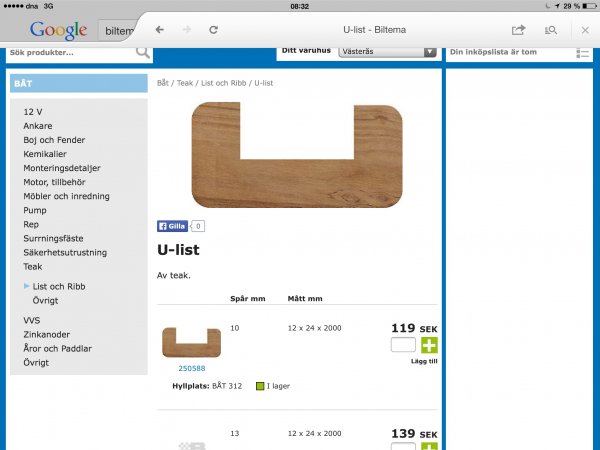This screenshot has height=450, width=600.
Task: Click article number 250588 link
Action: tap(191, 368)
